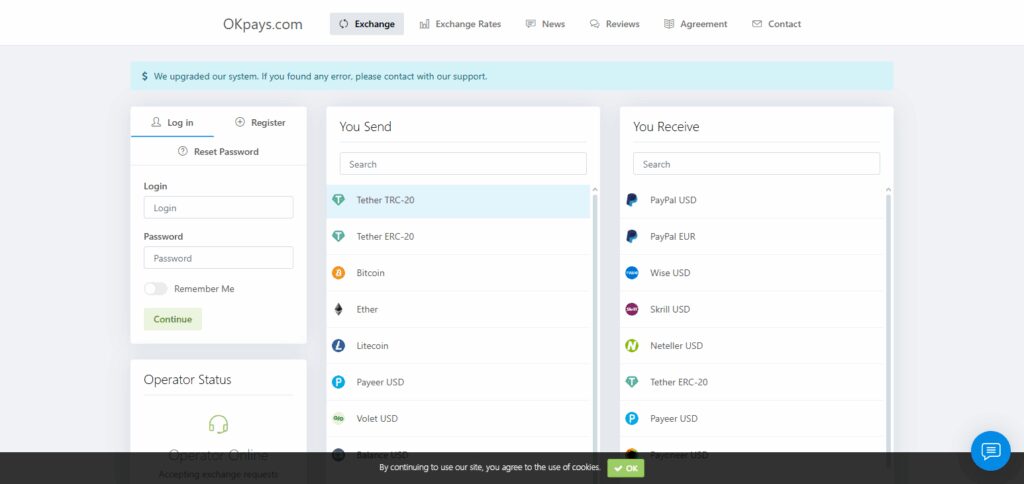Click the Skrill USD icon

click(632, 310)
